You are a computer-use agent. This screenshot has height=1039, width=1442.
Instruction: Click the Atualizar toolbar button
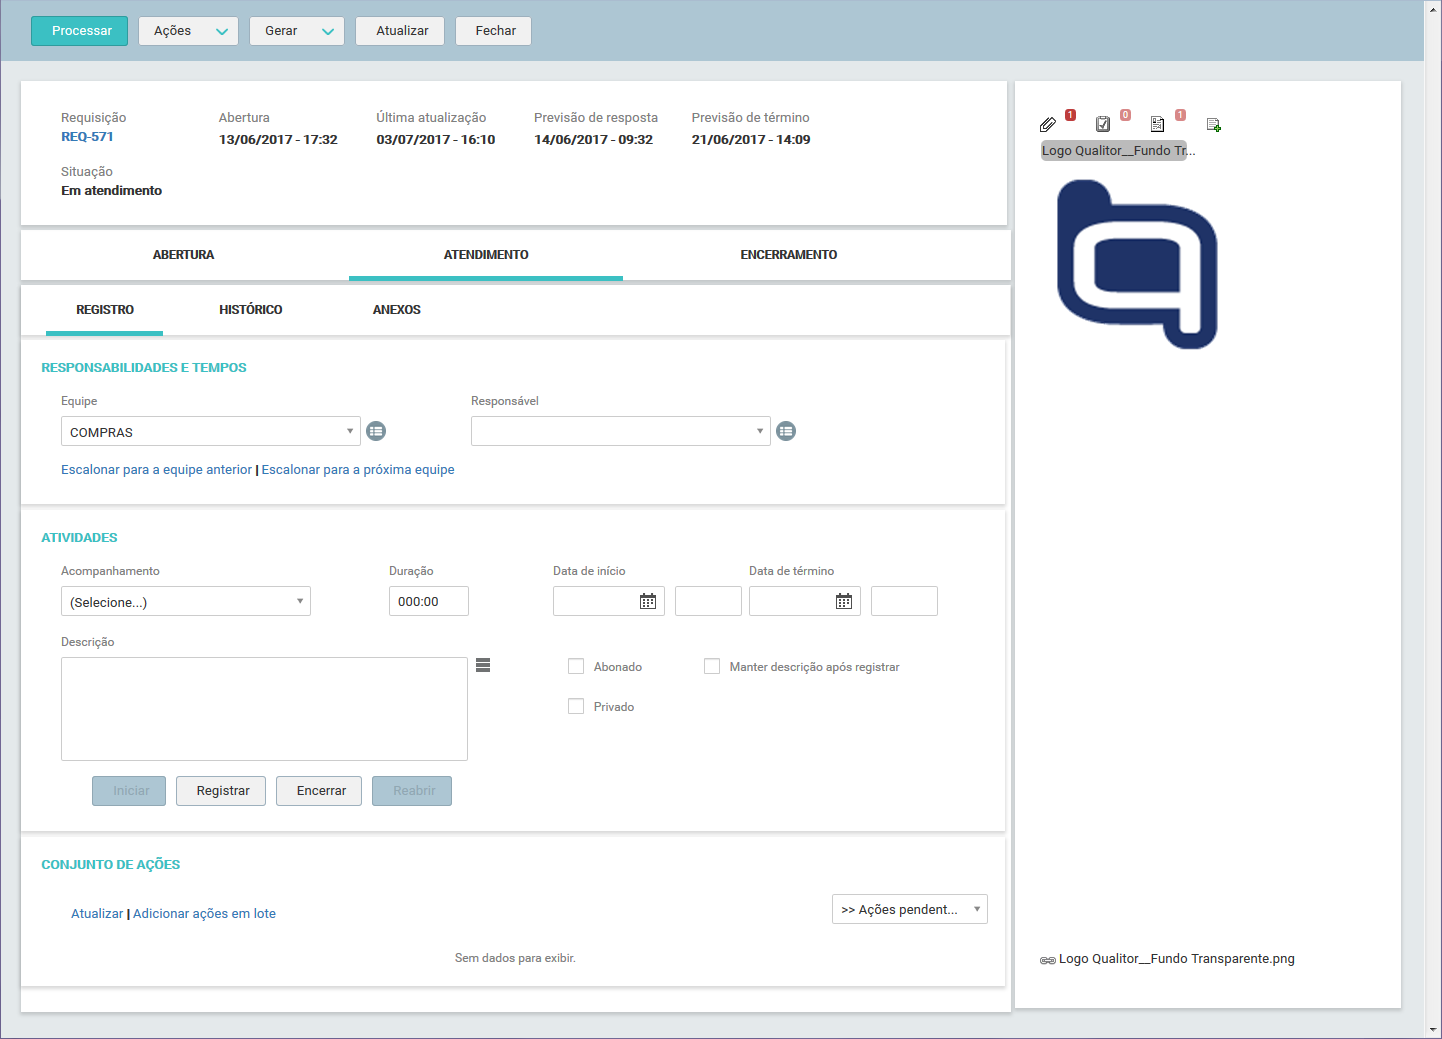pyautogui.click(x=400, y=31)
